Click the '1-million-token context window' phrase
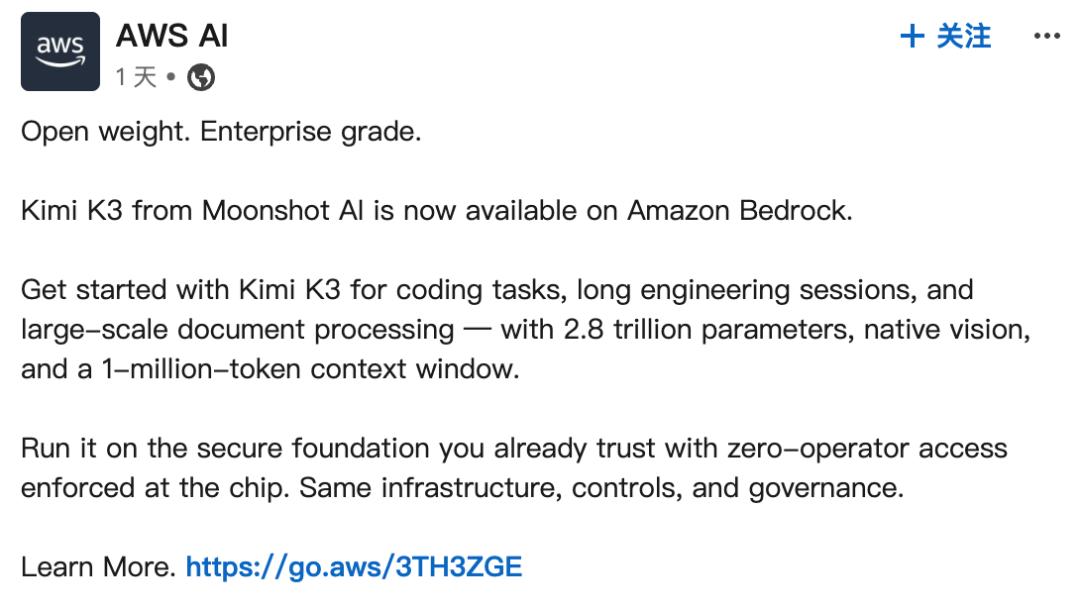 [310, 370]
